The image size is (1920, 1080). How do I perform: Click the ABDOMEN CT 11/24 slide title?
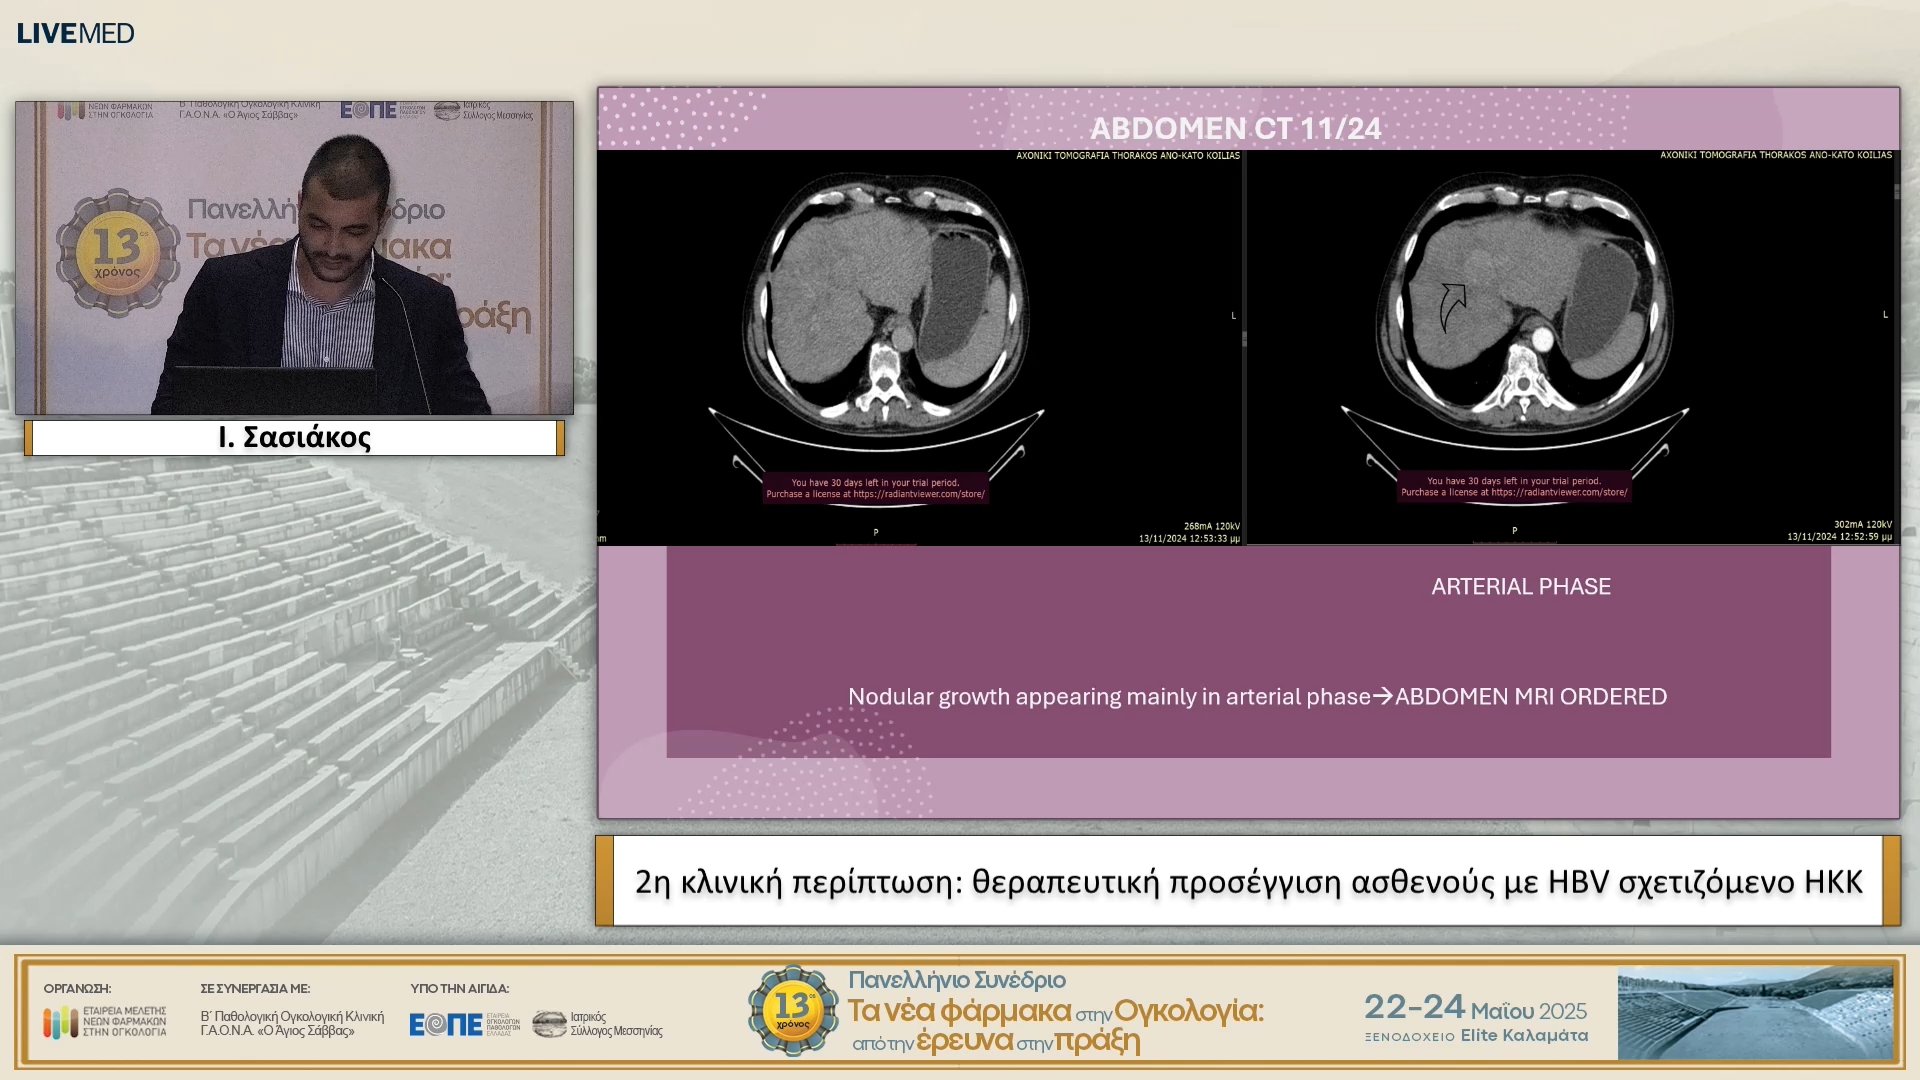tap(1236, 128)
